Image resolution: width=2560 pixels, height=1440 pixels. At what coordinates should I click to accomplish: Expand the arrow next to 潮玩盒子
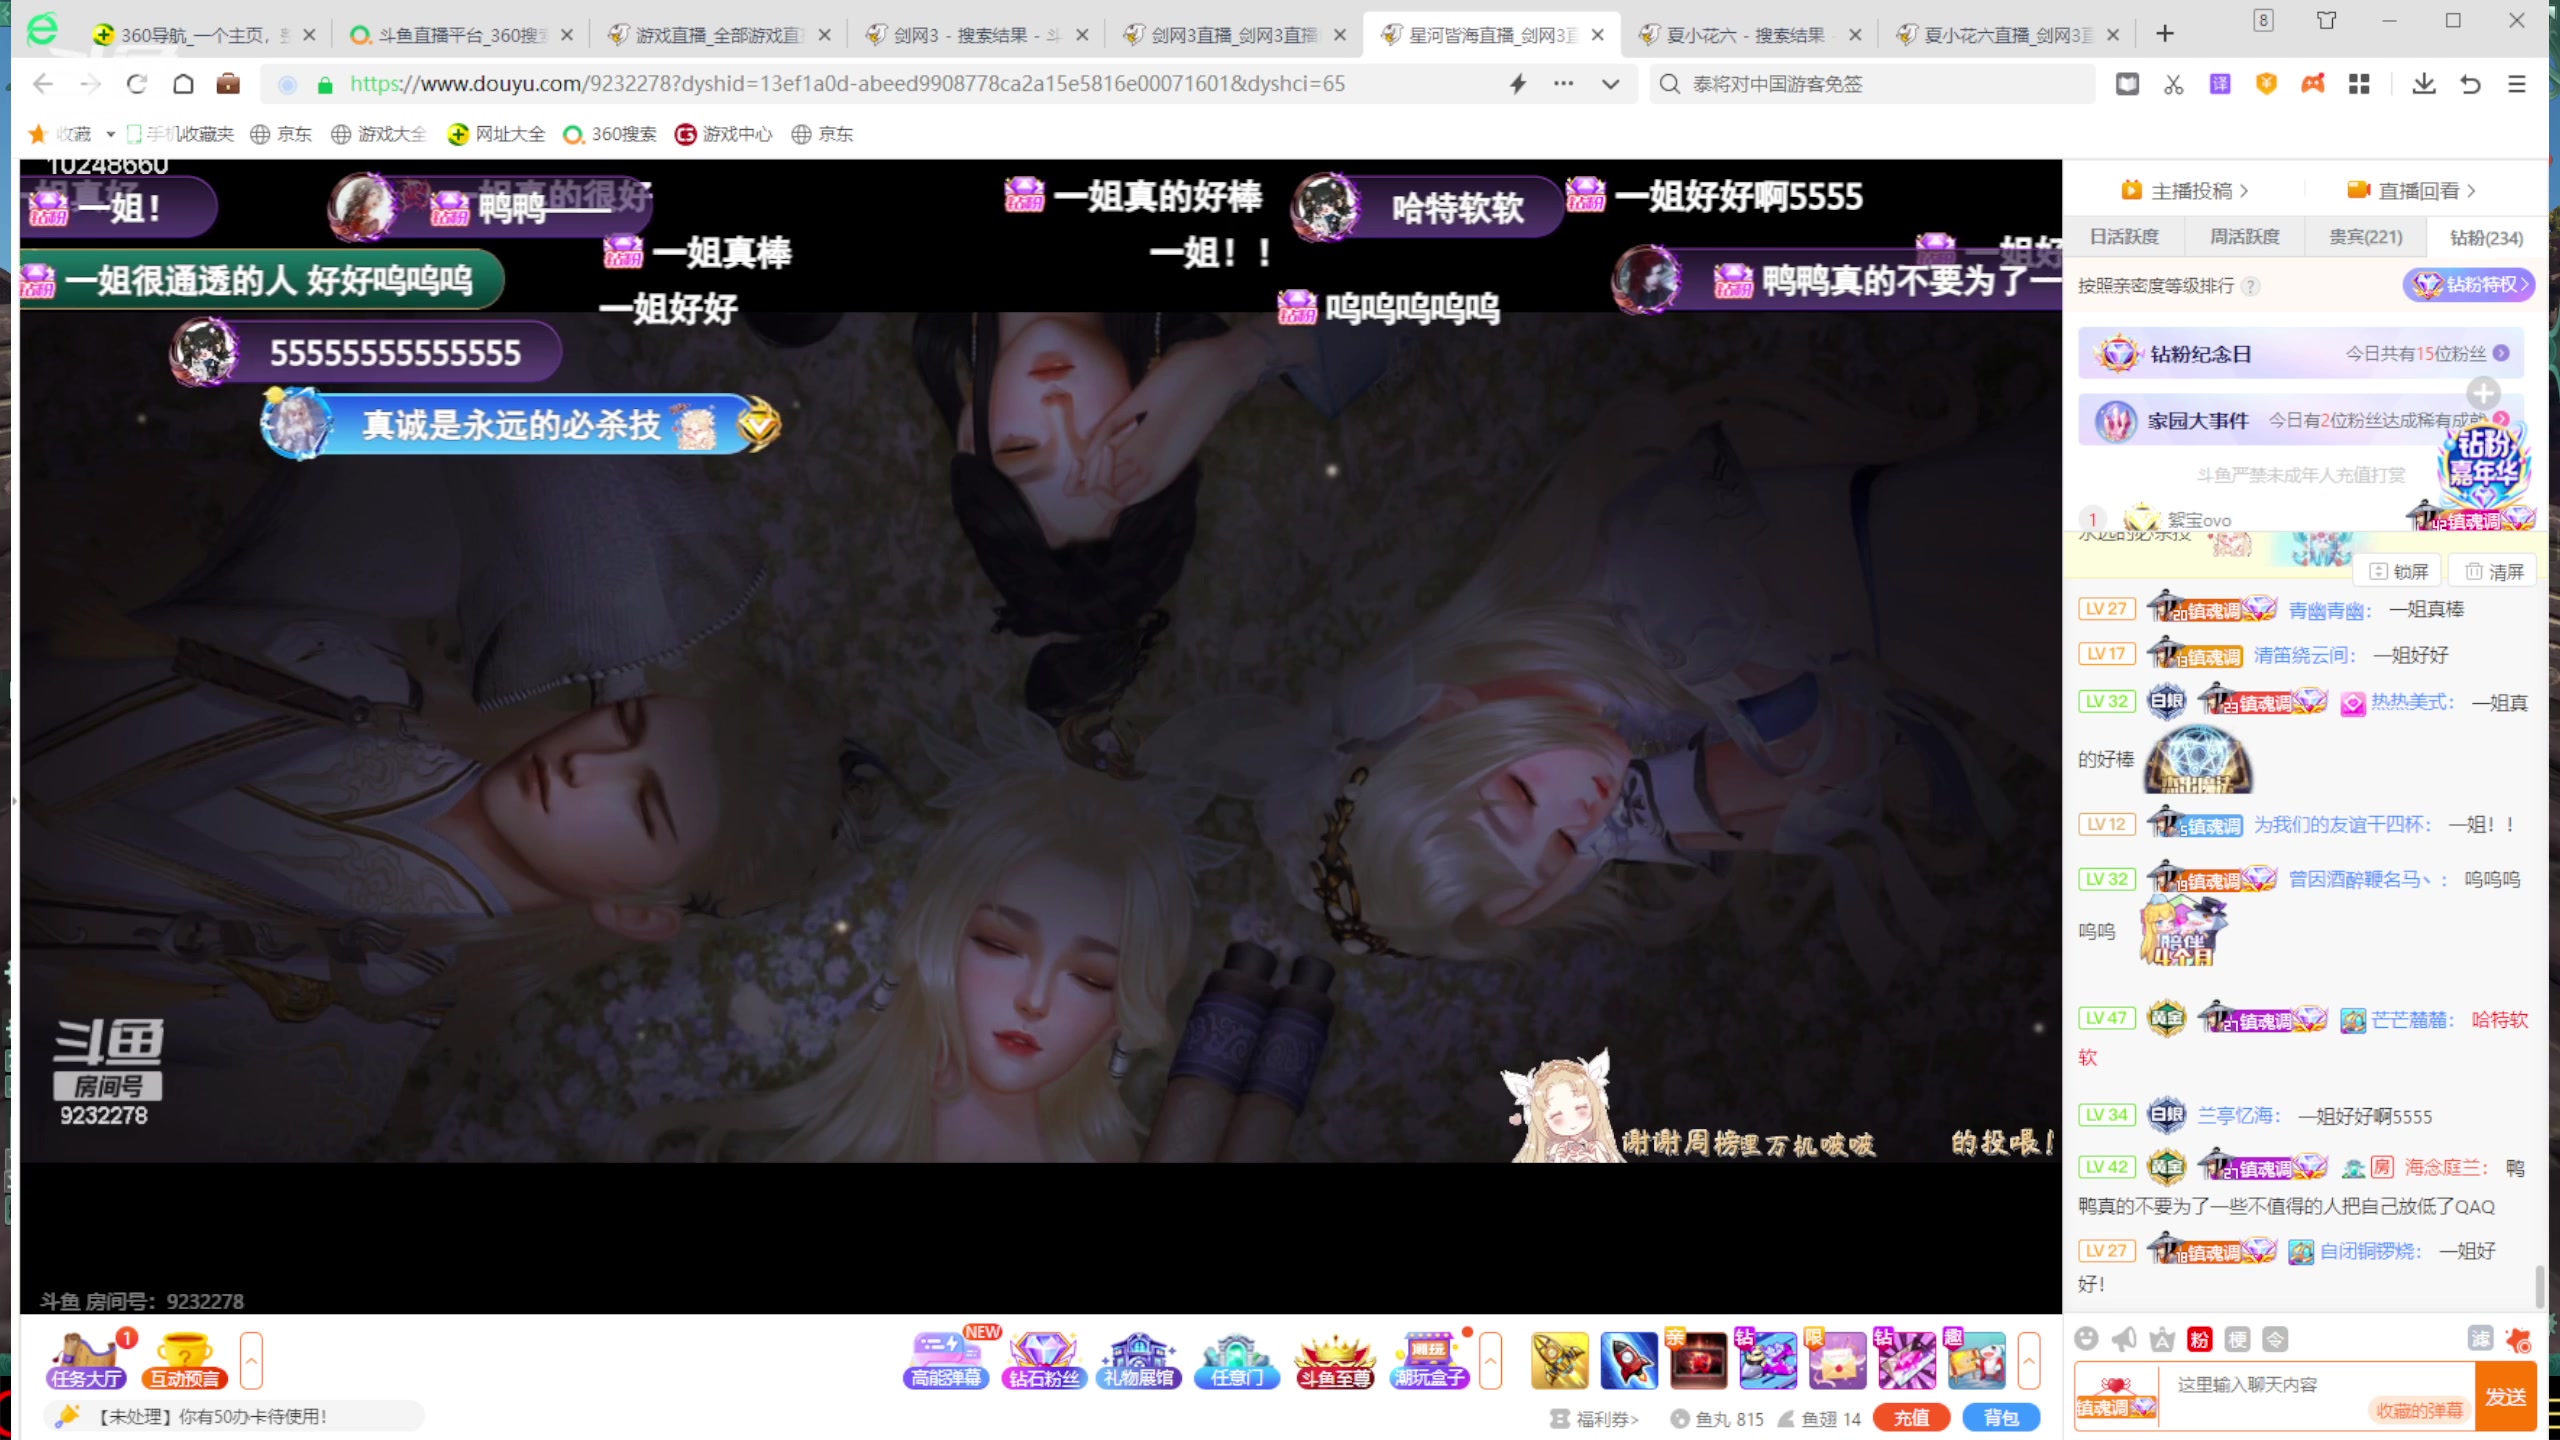[x=1490, y=1361]
